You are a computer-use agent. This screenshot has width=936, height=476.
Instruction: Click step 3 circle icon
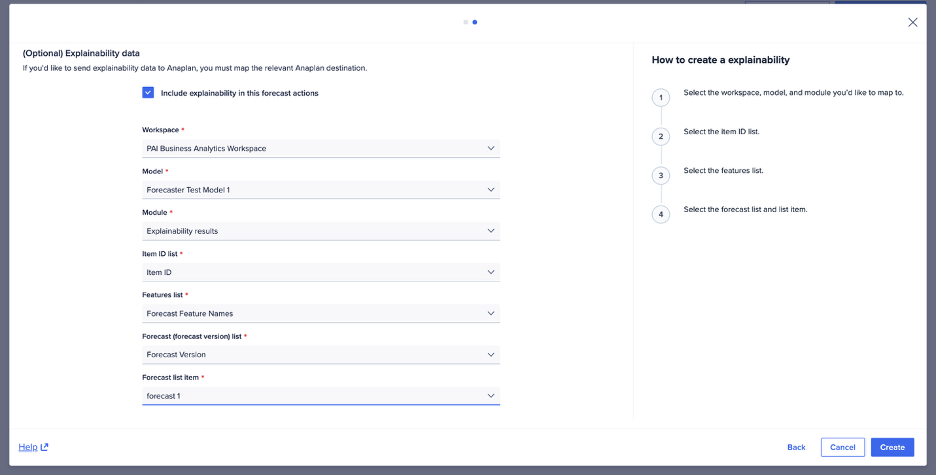point(660,175)
